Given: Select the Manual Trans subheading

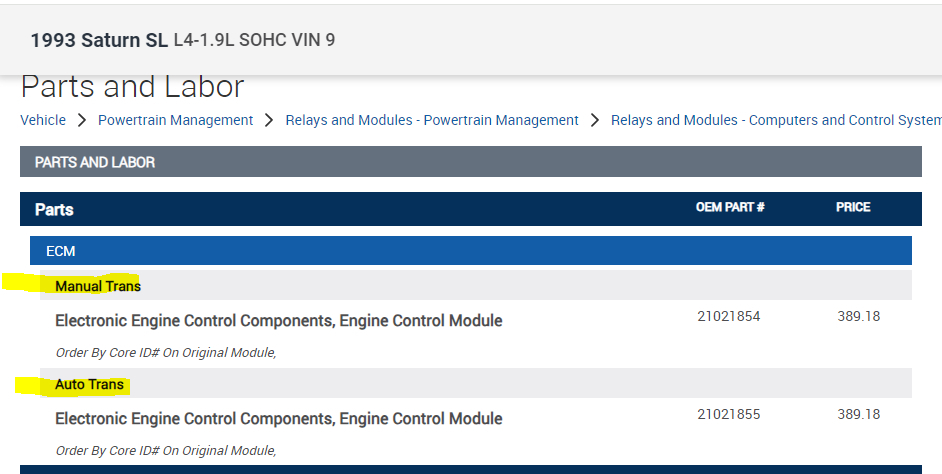Looking at the screenshot, I should pyautogui.click(x=98, y=286).
